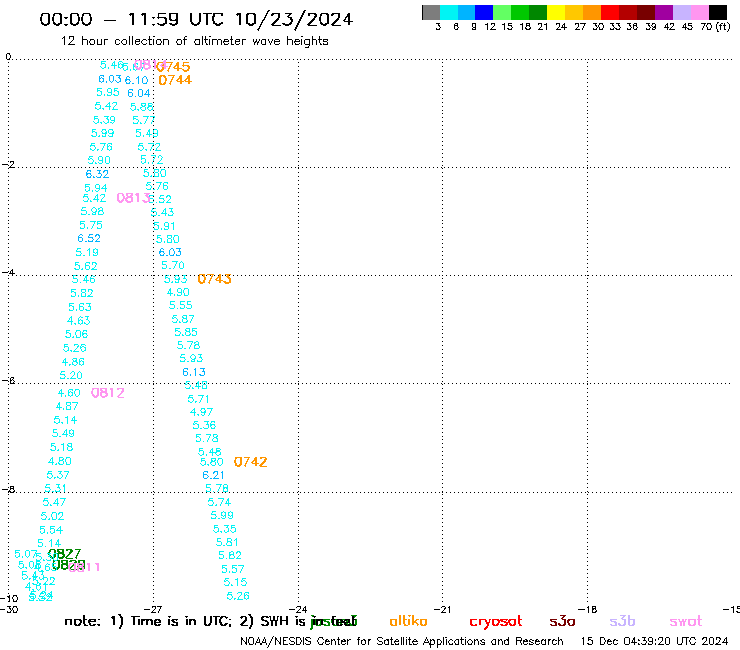Click the pink '0812' time stamp
Screen dimensions: 740x650
click(x=108, y=393)
